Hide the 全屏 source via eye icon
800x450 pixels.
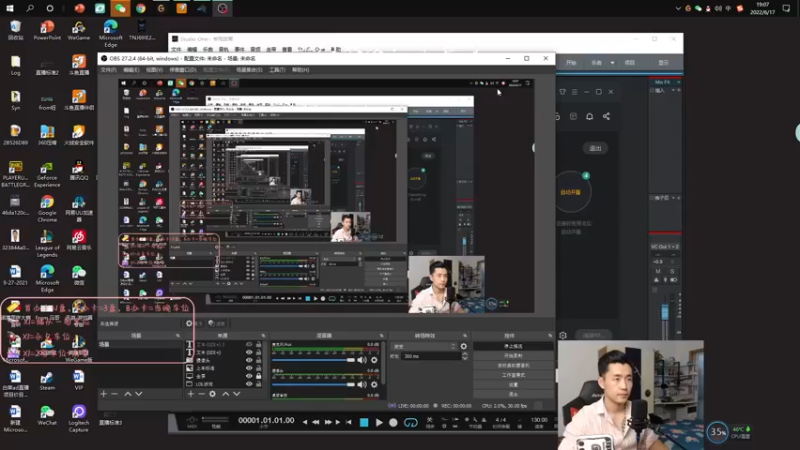tap(249, 376)
